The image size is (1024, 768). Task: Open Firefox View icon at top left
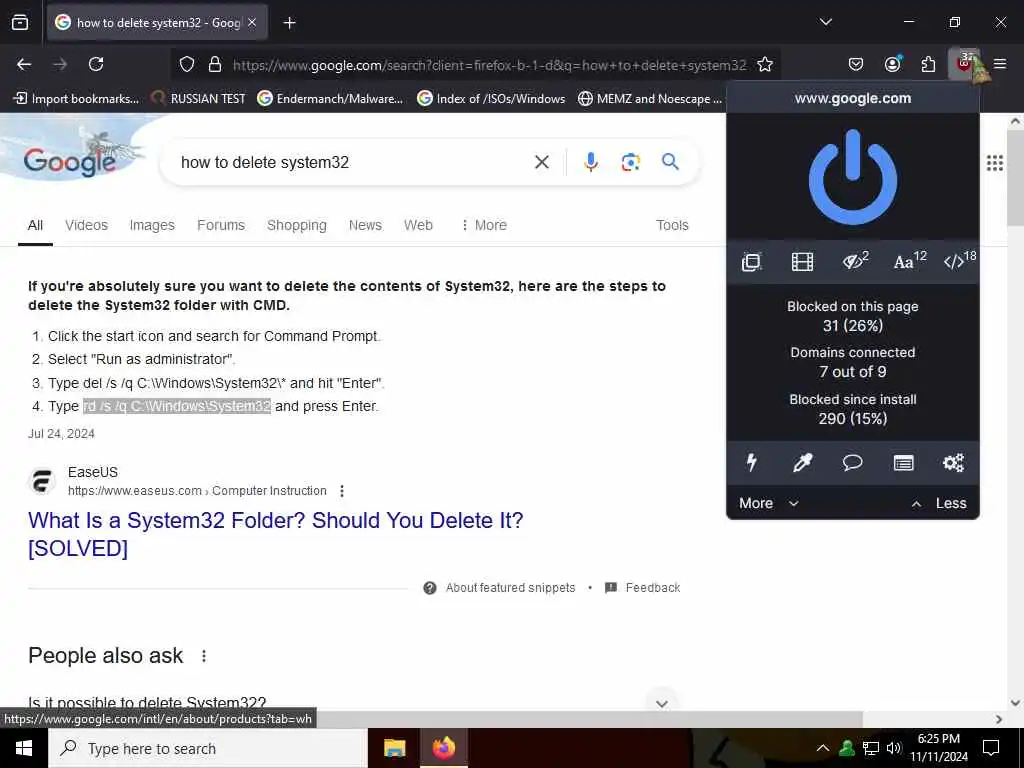[20, 22]
